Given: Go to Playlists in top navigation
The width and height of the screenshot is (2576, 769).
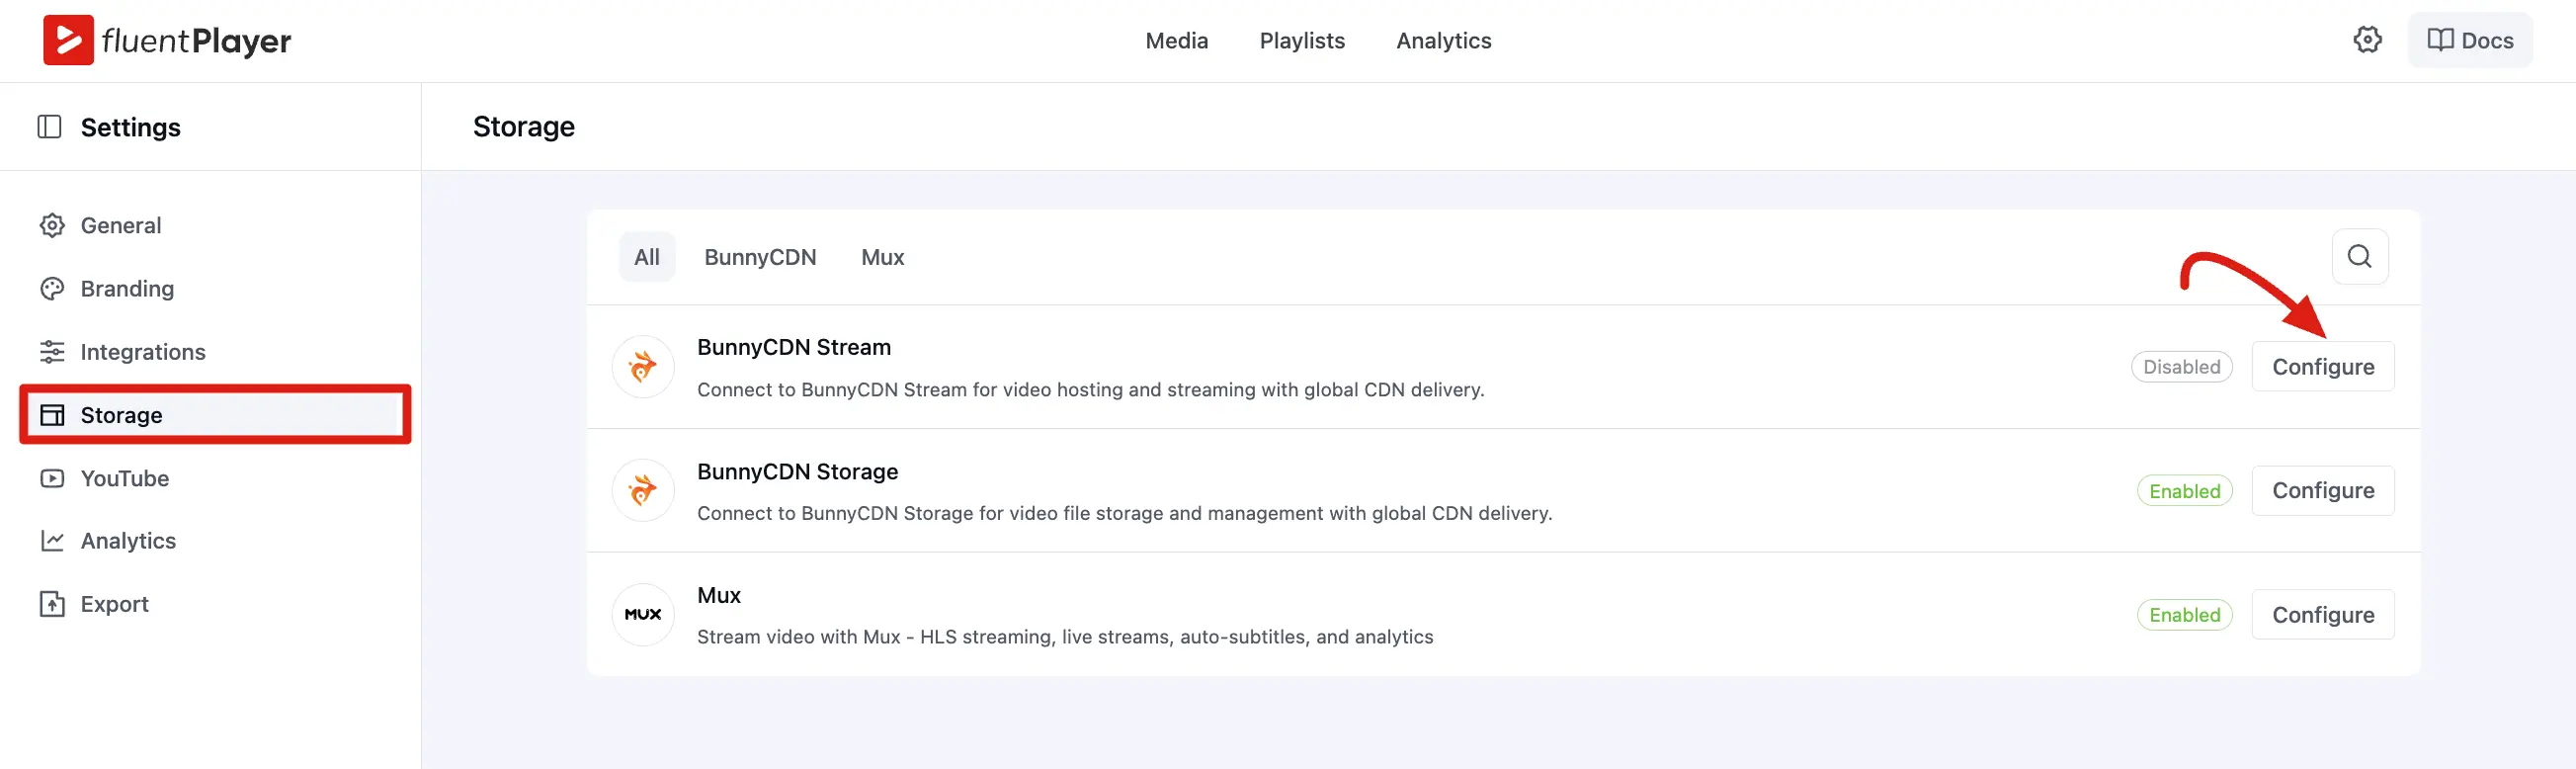Looking at the screenshot, I should pyautogui.click(x=1302, y=41).
